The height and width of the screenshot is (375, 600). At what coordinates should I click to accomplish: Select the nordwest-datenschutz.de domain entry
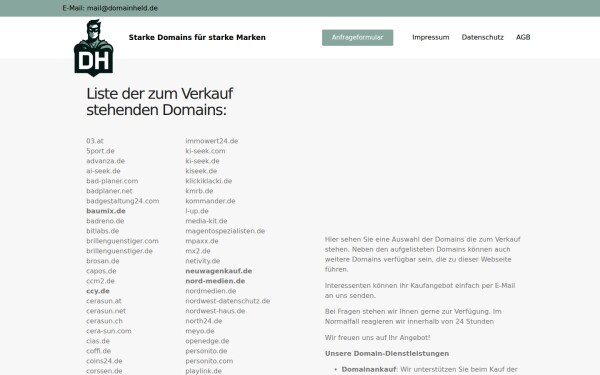(x=228, y=301)
